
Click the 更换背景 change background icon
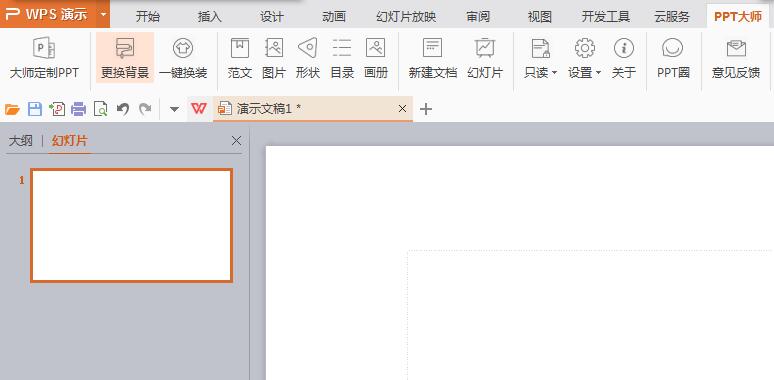point(125,48)
